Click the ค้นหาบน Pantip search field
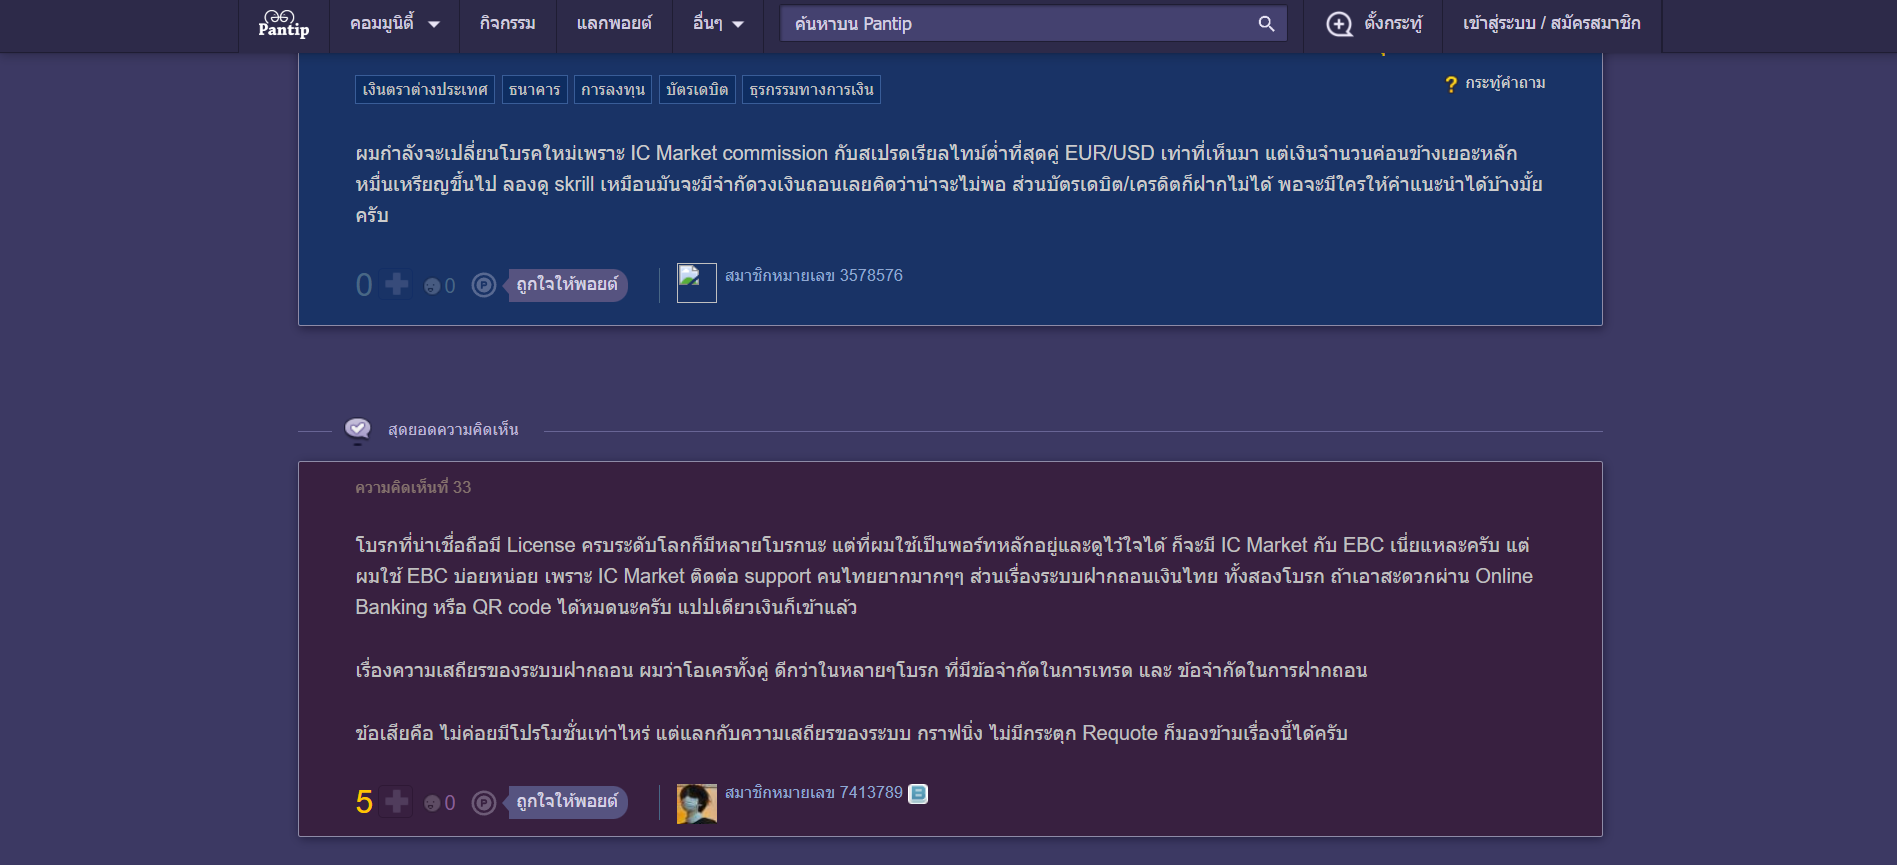The width and height of the screenshot is (1897, 865). click(1020, 24)
